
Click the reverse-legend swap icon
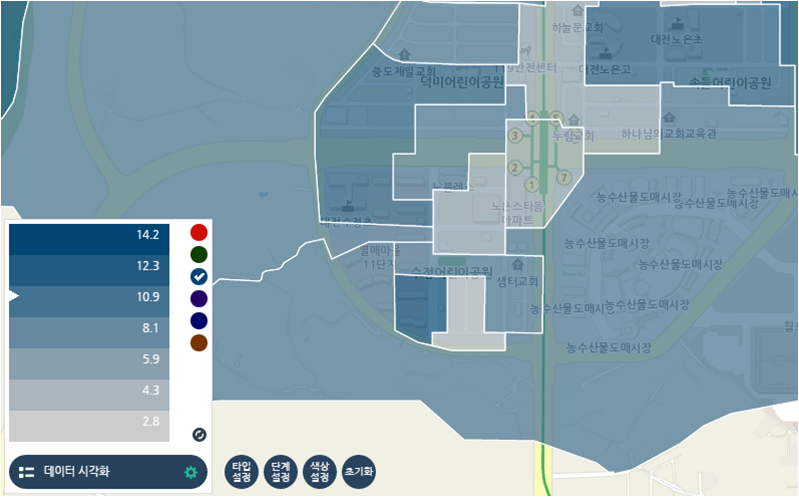tap(199, 434)
